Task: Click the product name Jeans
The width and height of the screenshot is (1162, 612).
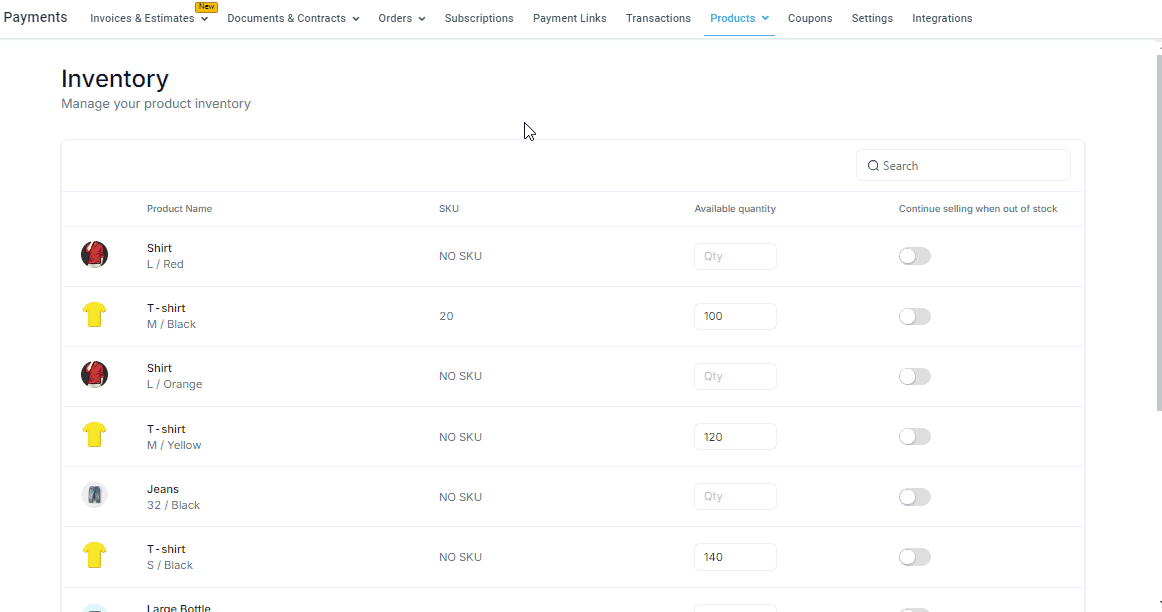Action: (x=163, y=489)
